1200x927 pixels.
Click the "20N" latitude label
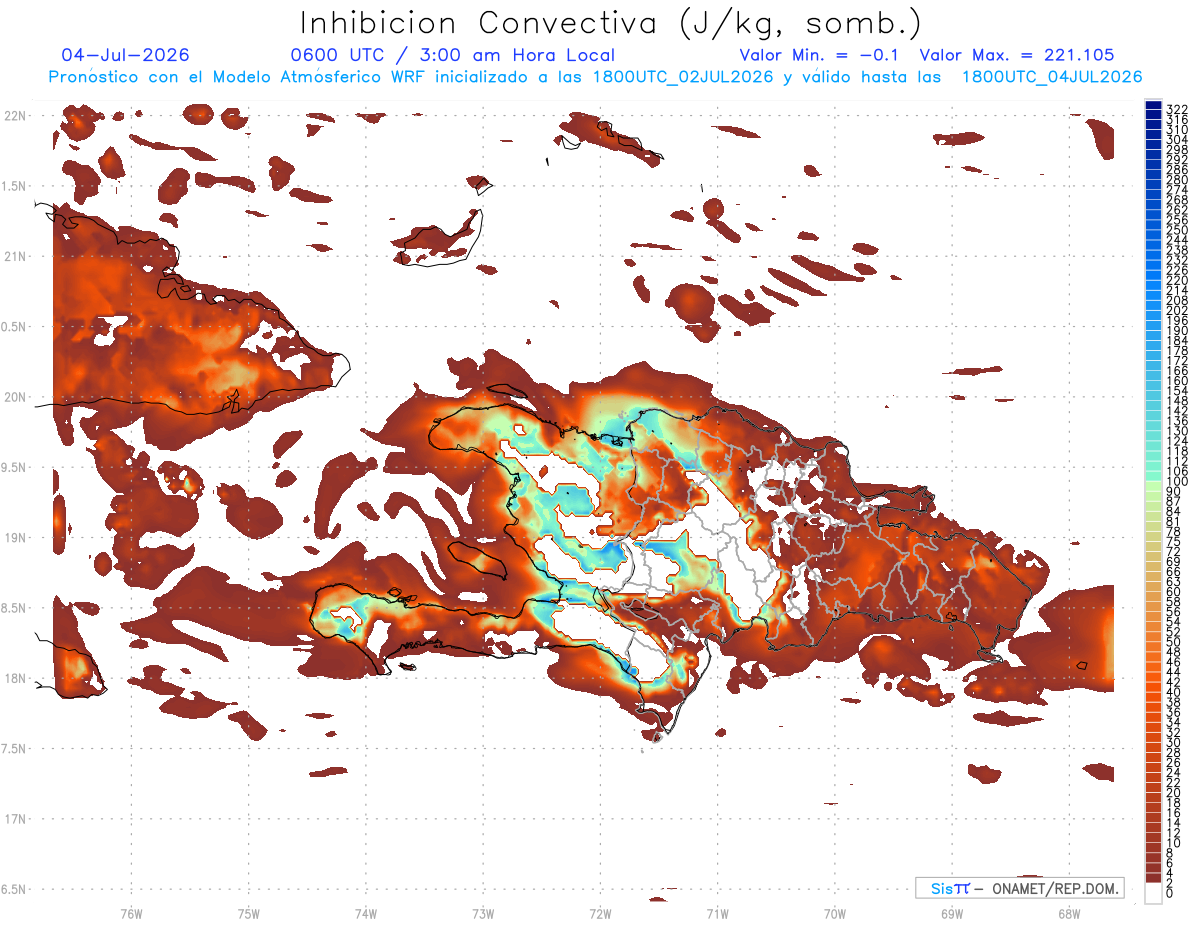click(x=15, y=397)
